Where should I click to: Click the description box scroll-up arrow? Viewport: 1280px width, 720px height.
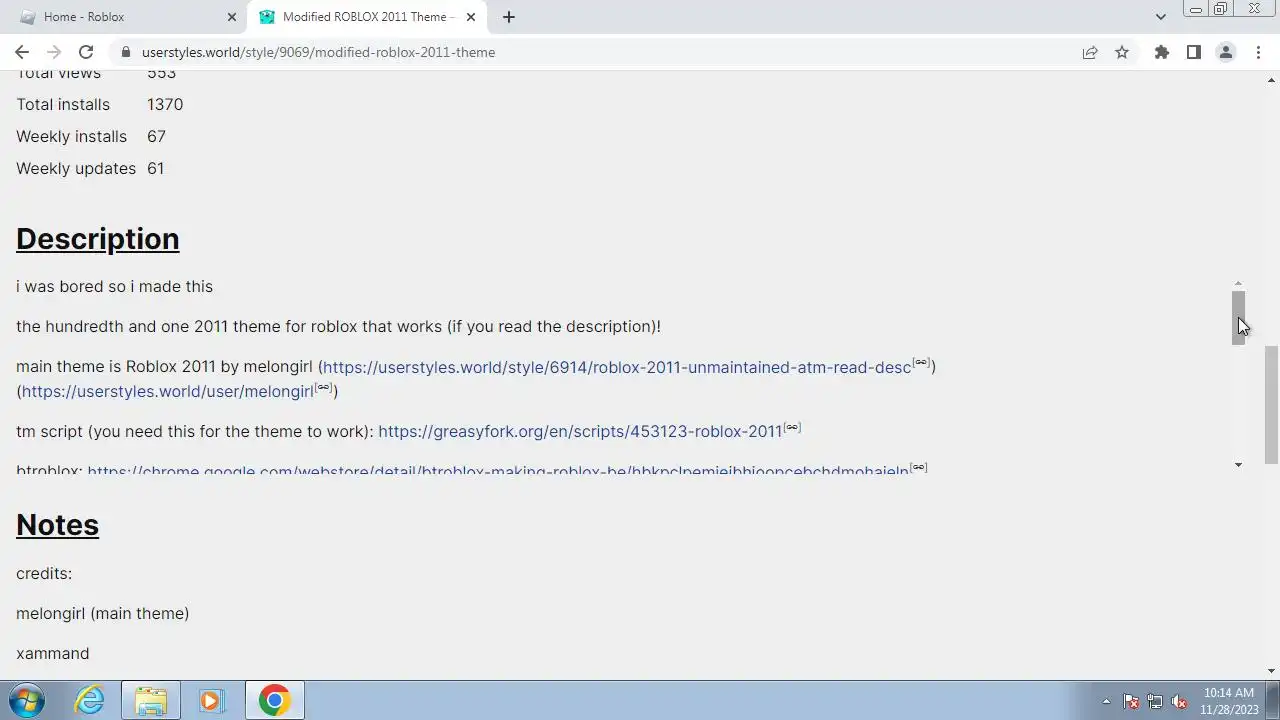click(x=1238, y=284)
